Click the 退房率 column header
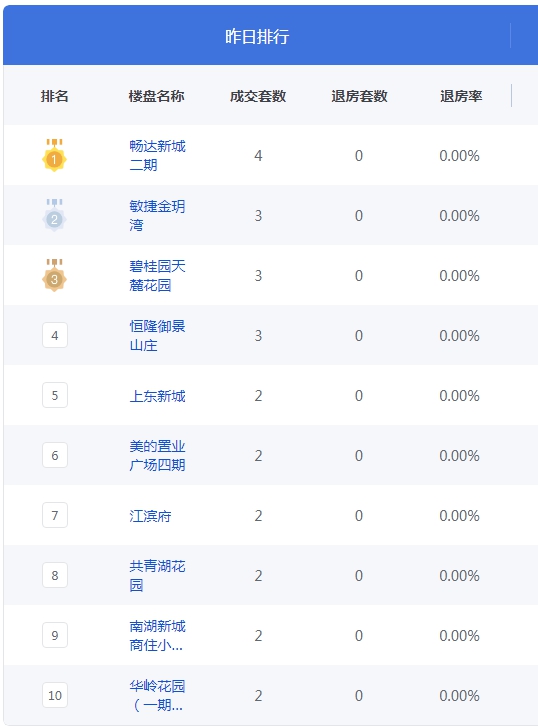This screenshot has width=538, height=726. [461, 96]
